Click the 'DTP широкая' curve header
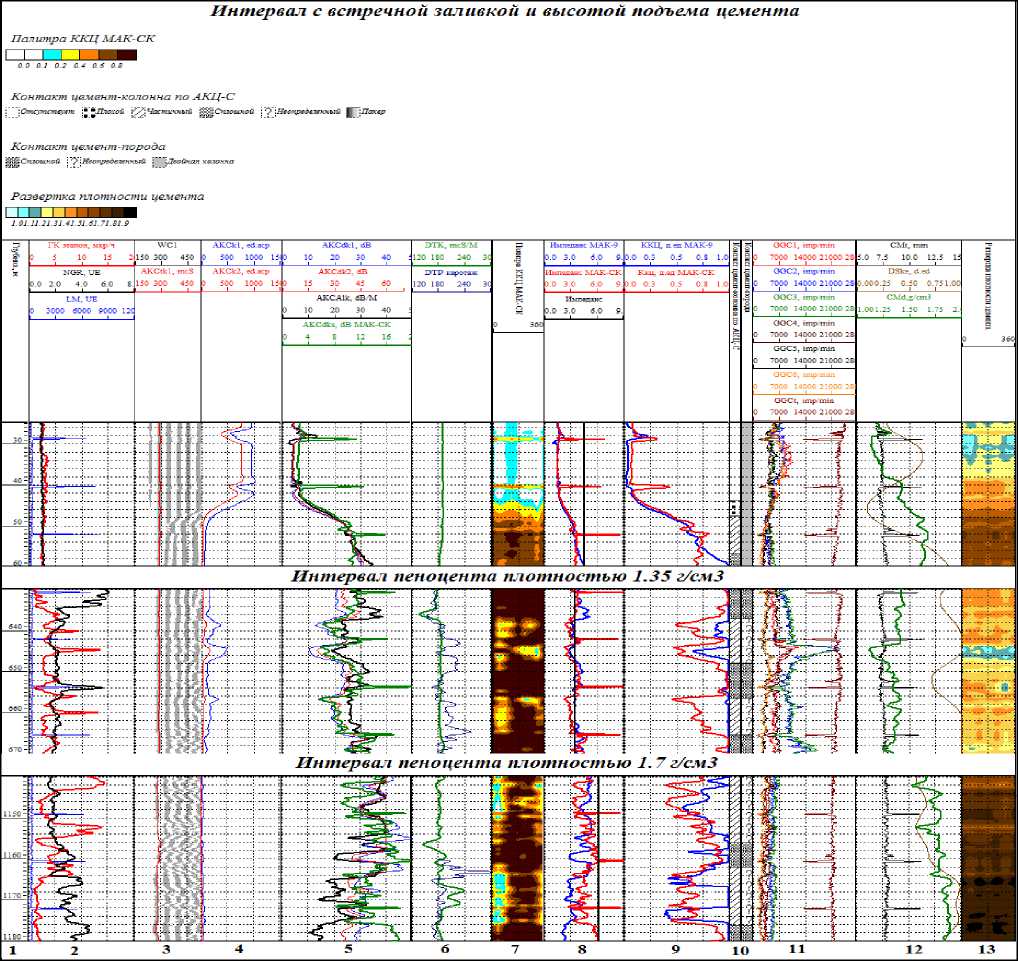The width and height of the screenshot is (1018, 961). [451, 271]
